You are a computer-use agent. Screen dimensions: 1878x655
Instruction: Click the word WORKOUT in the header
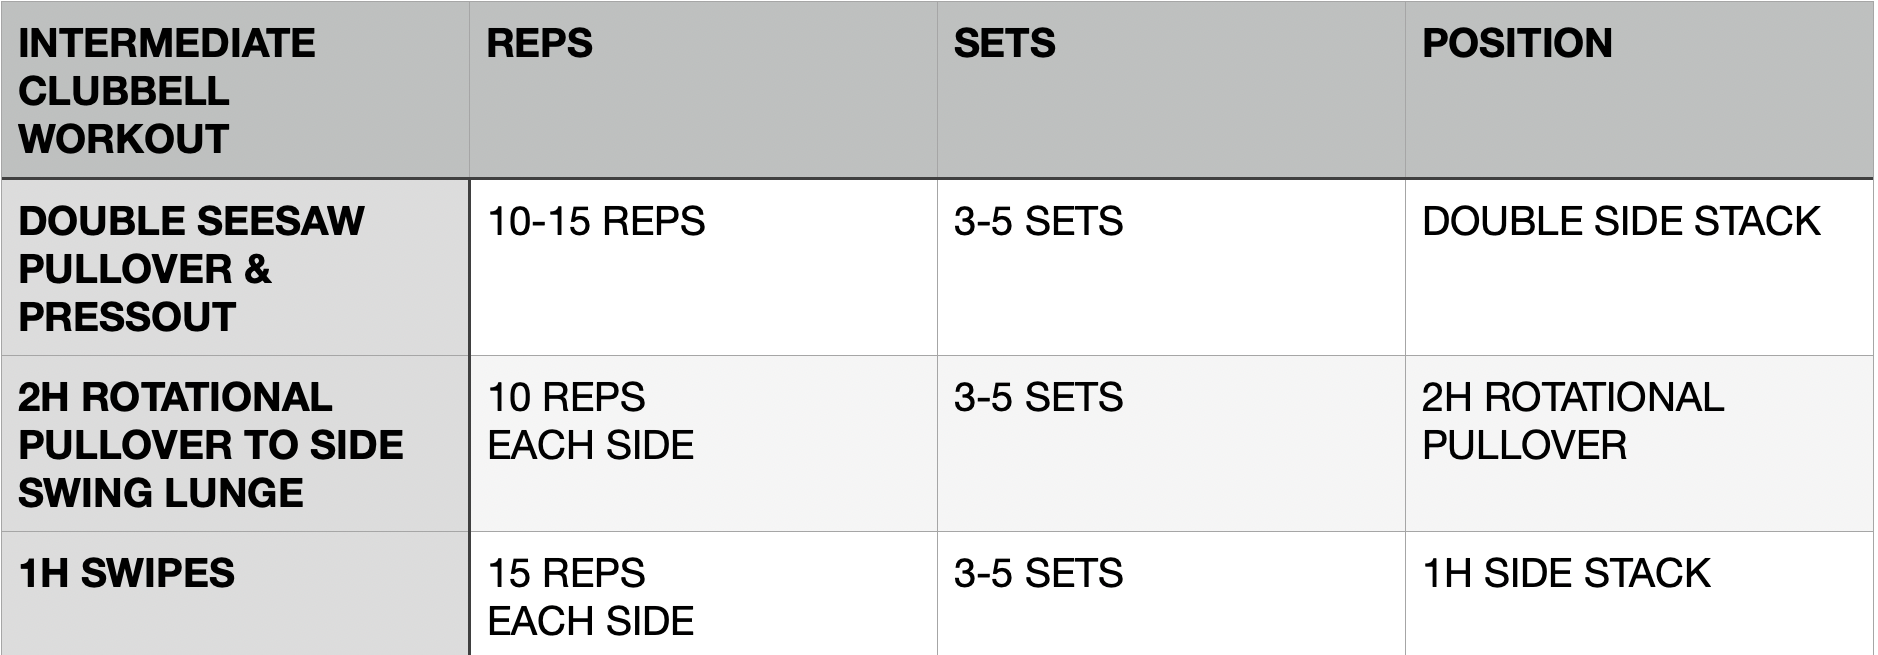tap(124, 139)
